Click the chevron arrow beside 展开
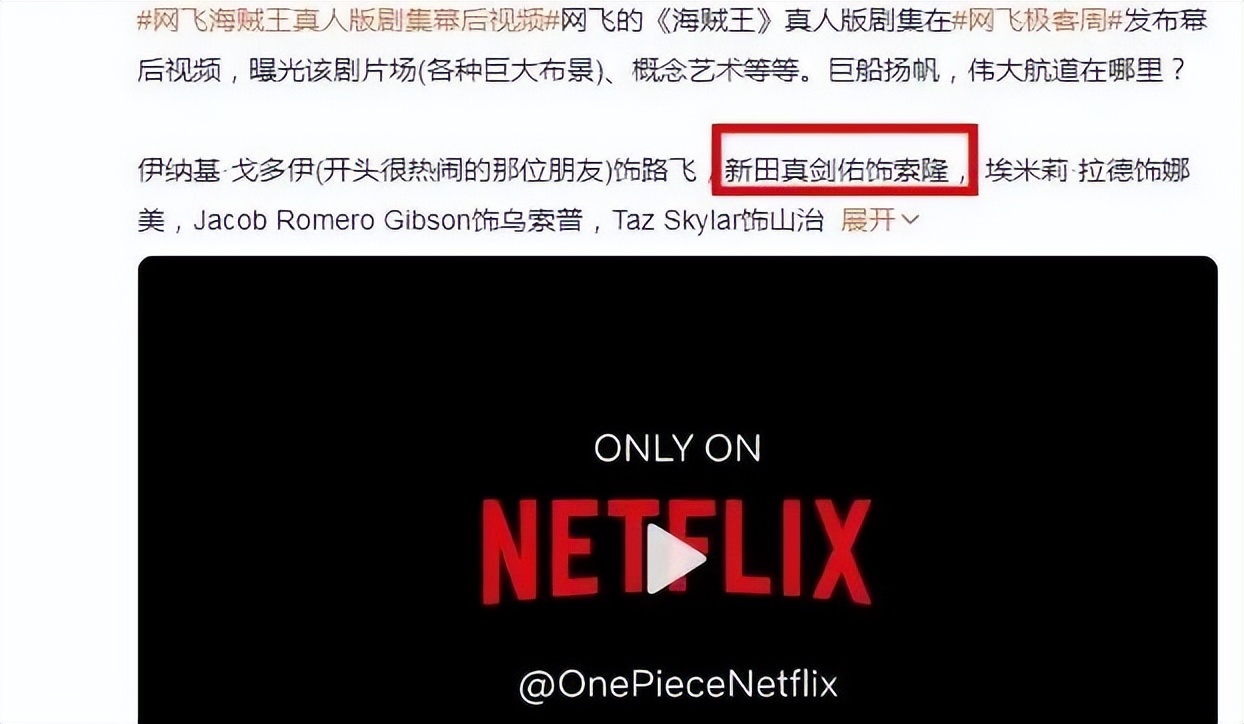 coord(909,220)
